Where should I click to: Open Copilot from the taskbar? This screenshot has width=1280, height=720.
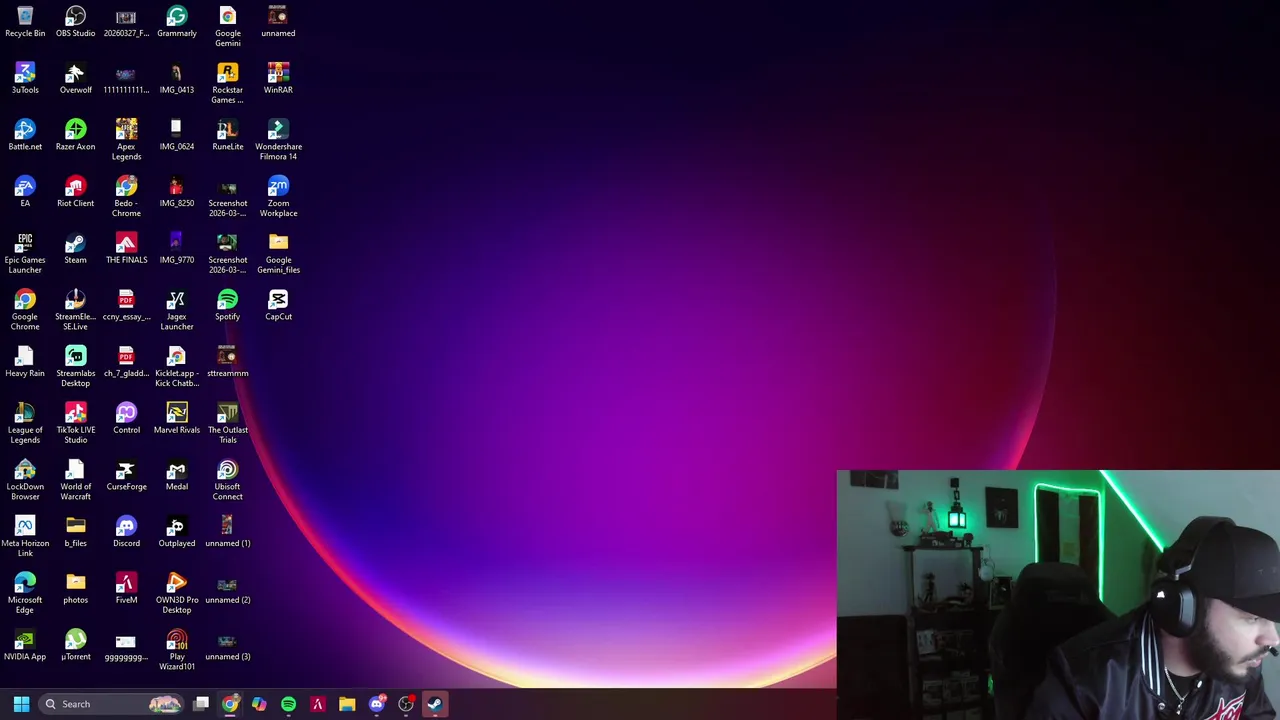click(x=259, y=704)
